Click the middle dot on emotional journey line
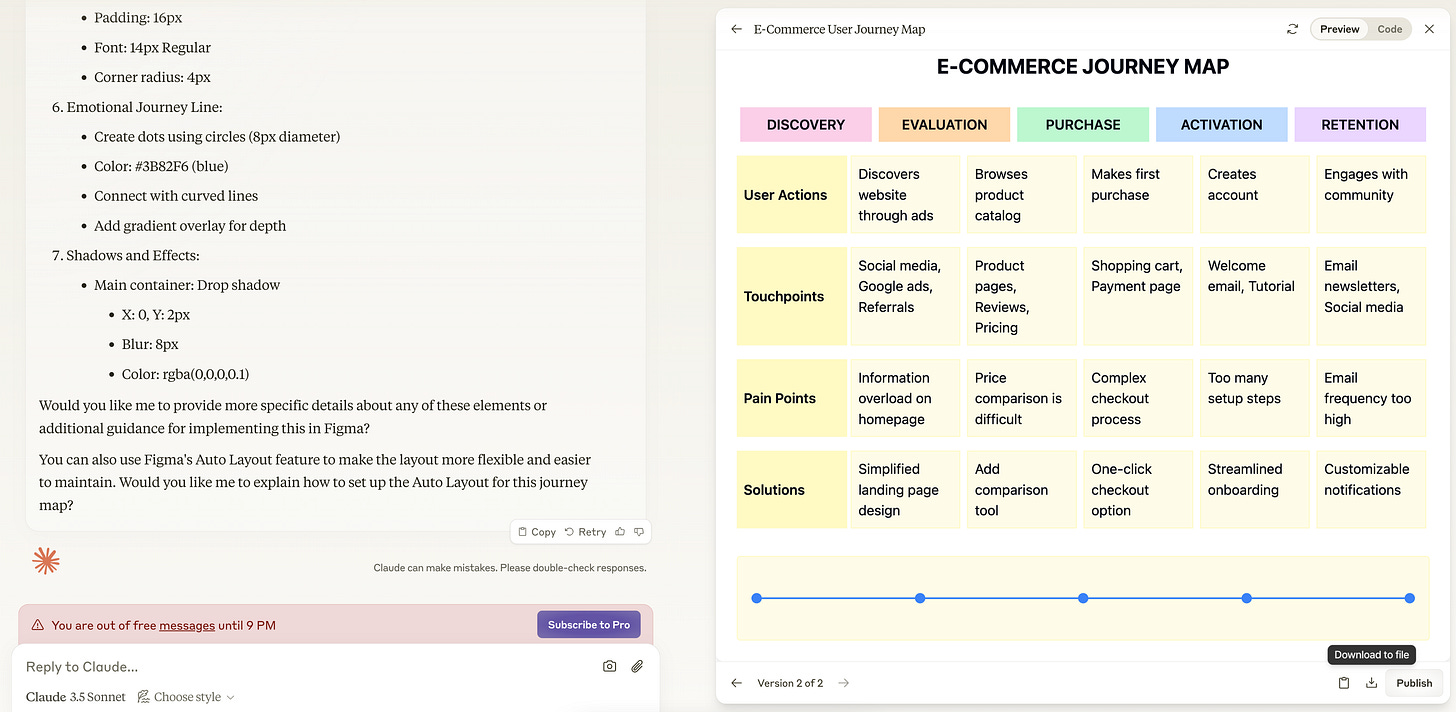 1083,598
